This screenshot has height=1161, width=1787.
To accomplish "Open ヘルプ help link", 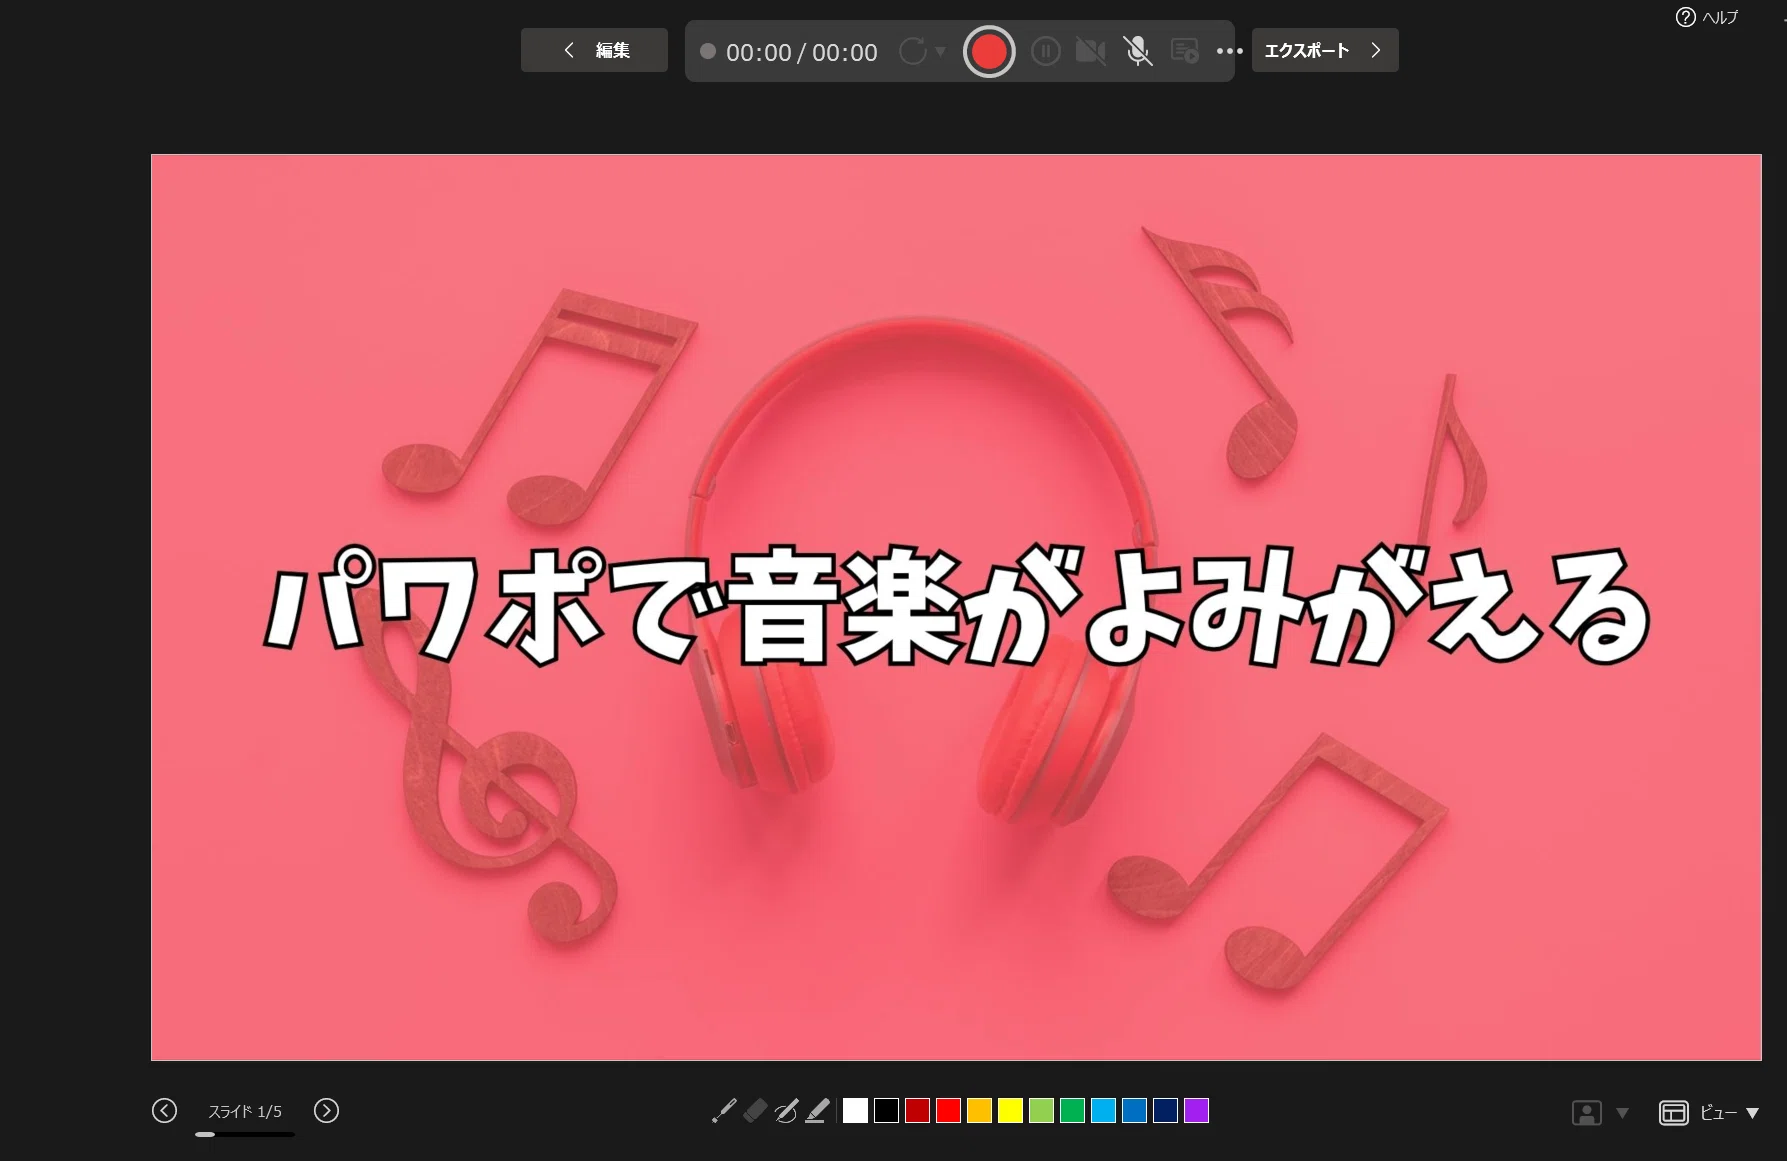I will pyautogui.click(x=1708, y=17).
